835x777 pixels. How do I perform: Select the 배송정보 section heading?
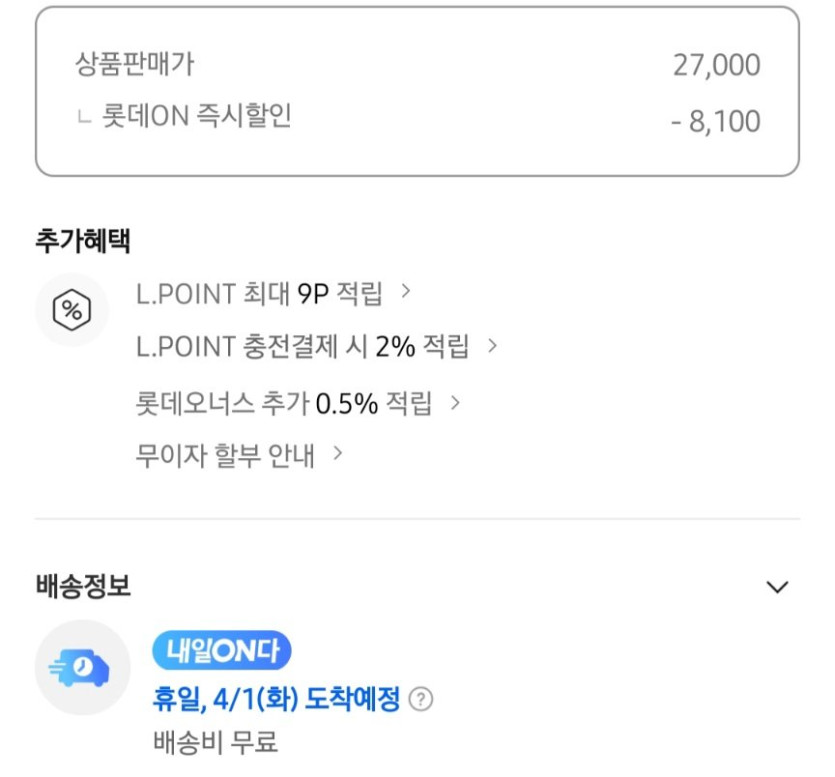pyautogui.click(x=83, y=587)
